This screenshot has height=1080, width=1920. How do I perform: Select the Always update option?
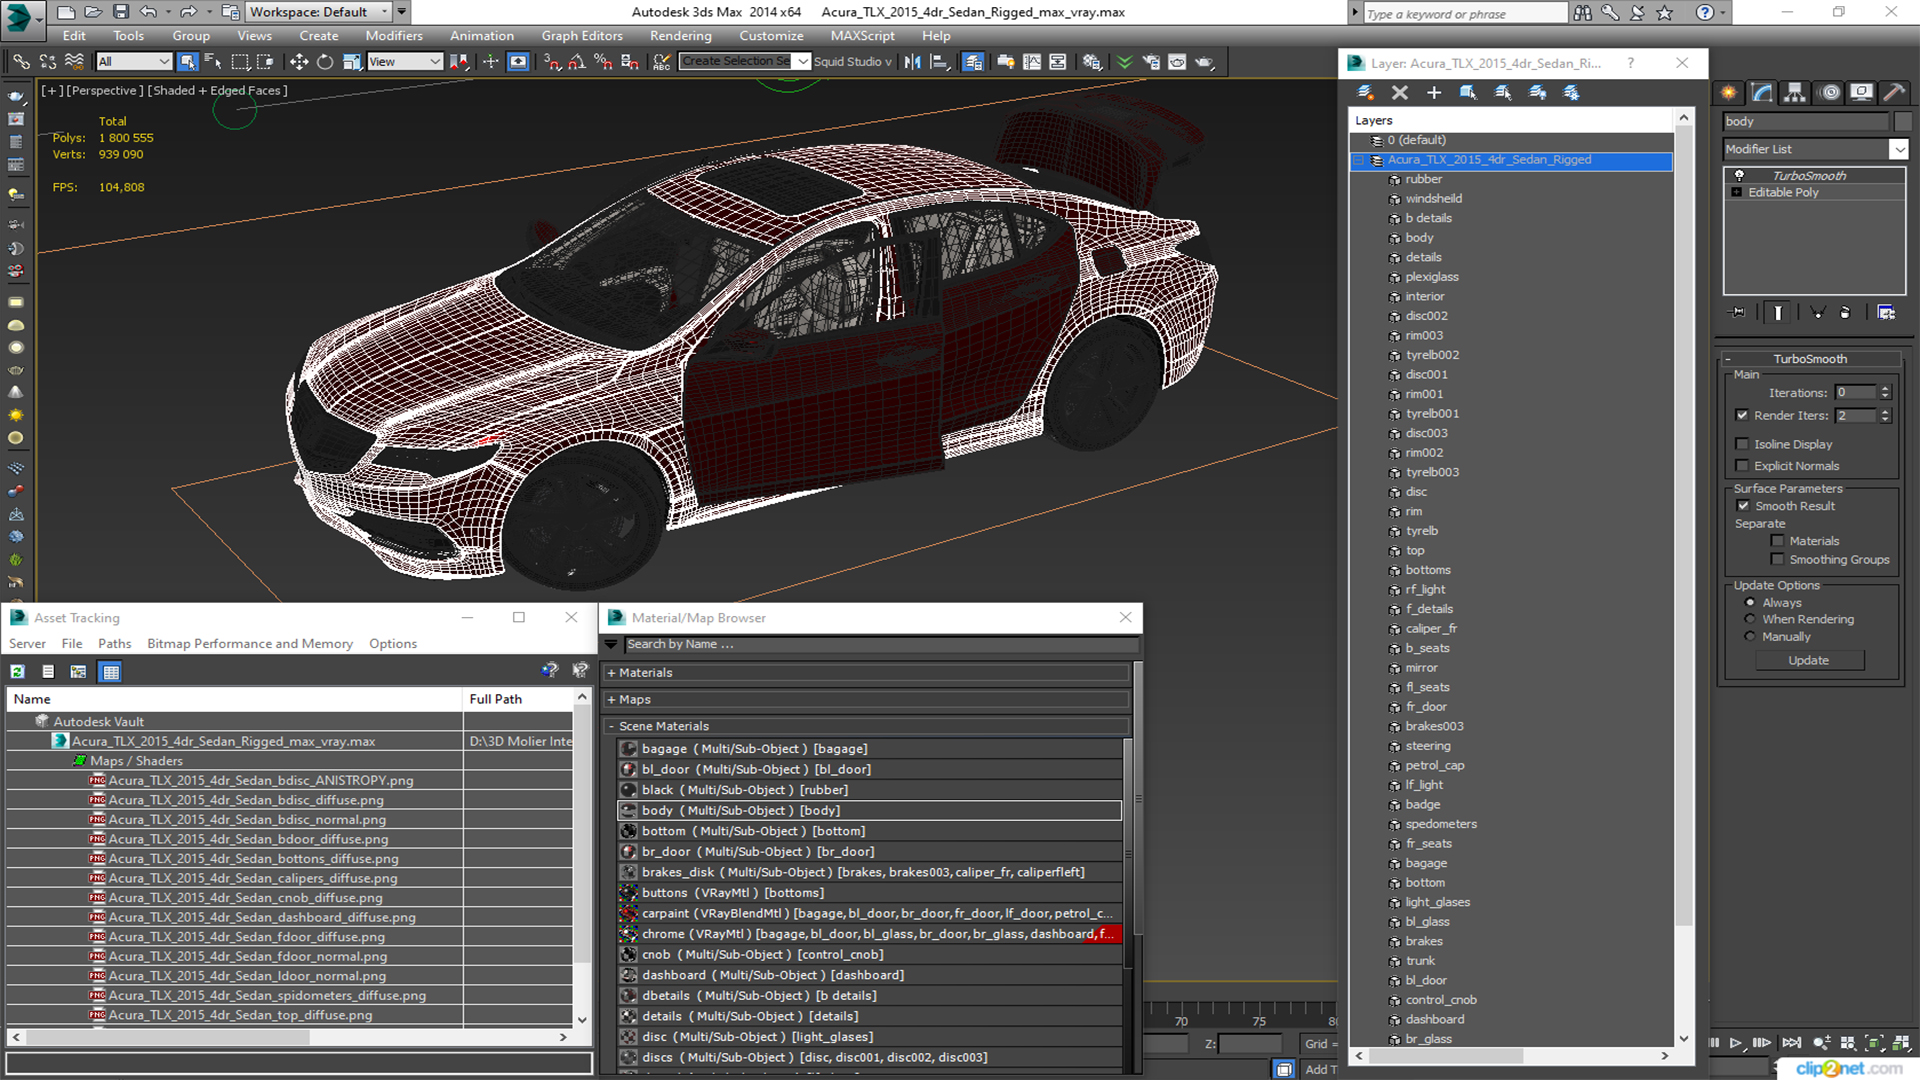(1750, 603)
